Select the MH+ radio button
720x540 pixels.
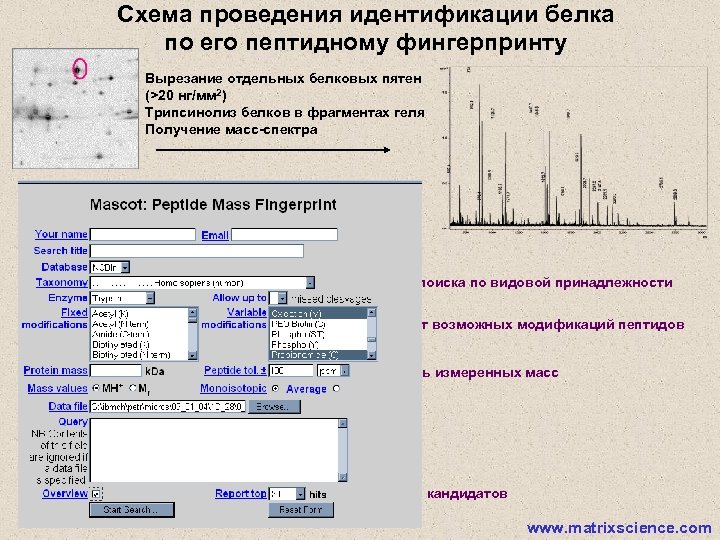96,388
